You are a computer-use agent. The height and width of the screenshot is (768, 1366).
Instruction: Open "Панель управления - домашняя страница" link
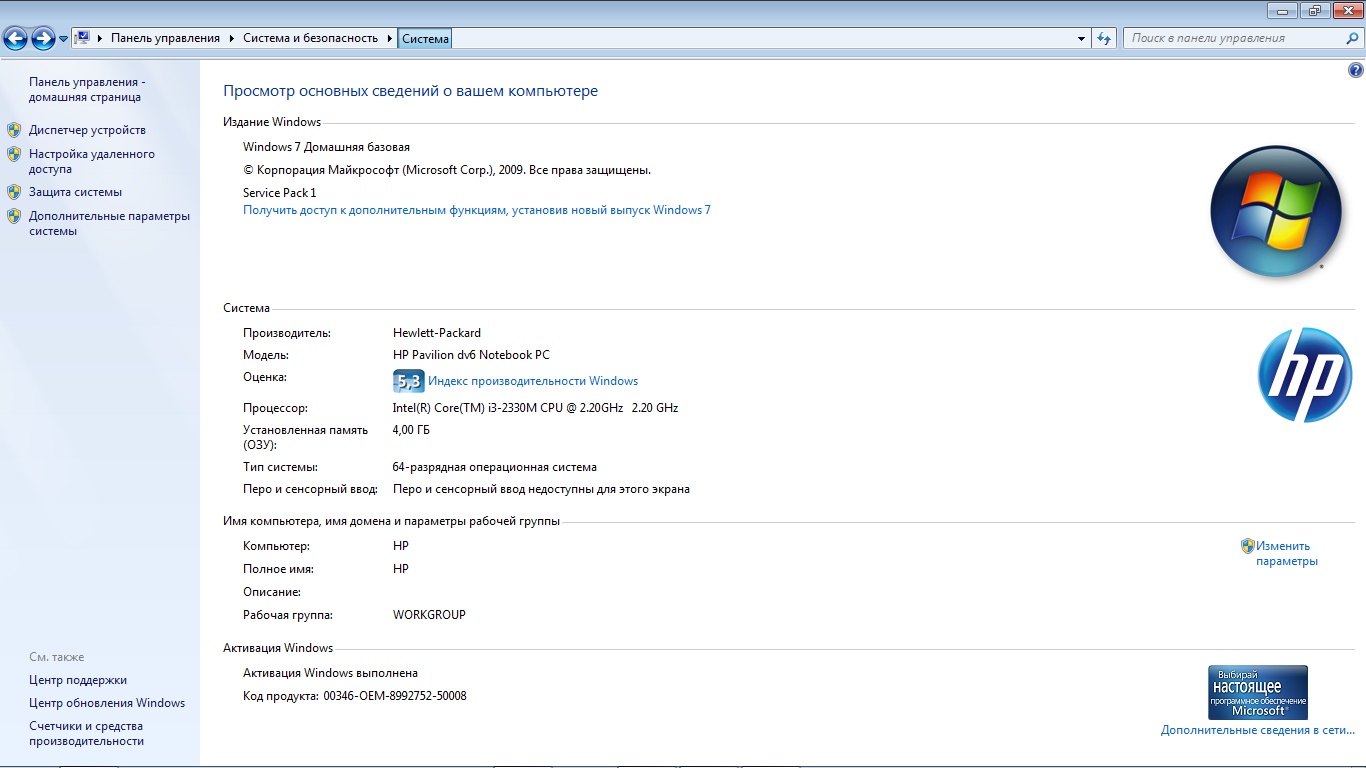tap(87, 90)
